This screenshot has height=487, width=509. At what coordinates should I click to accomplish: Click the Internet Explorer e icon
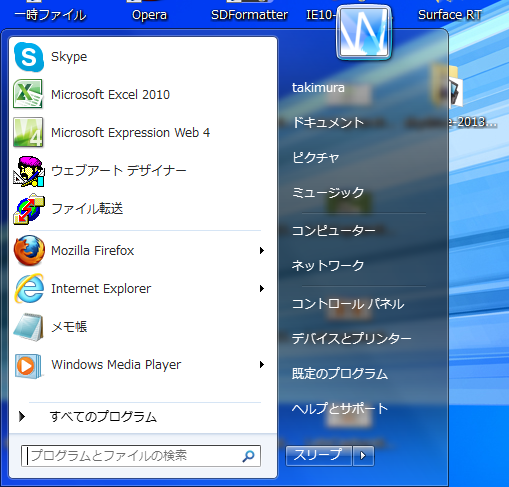point(29,288)
